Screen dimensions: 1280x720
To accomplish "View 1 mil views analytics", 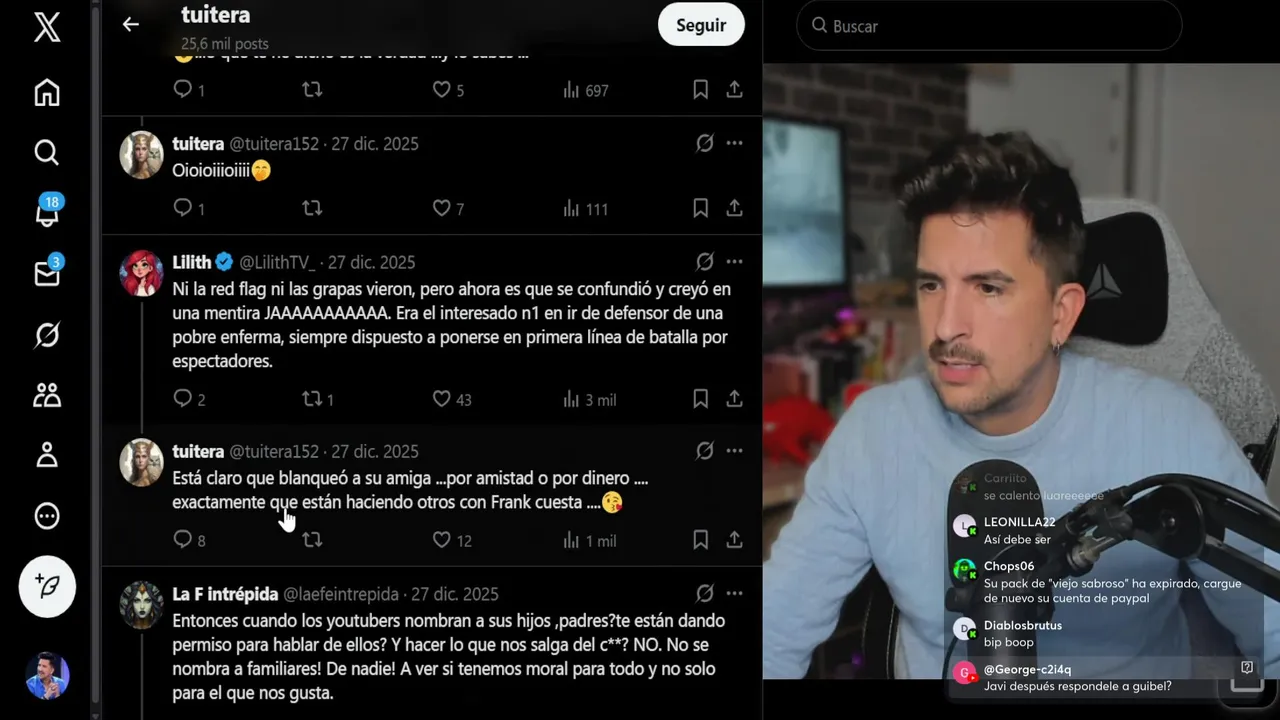I will click(x=589, y=540).
